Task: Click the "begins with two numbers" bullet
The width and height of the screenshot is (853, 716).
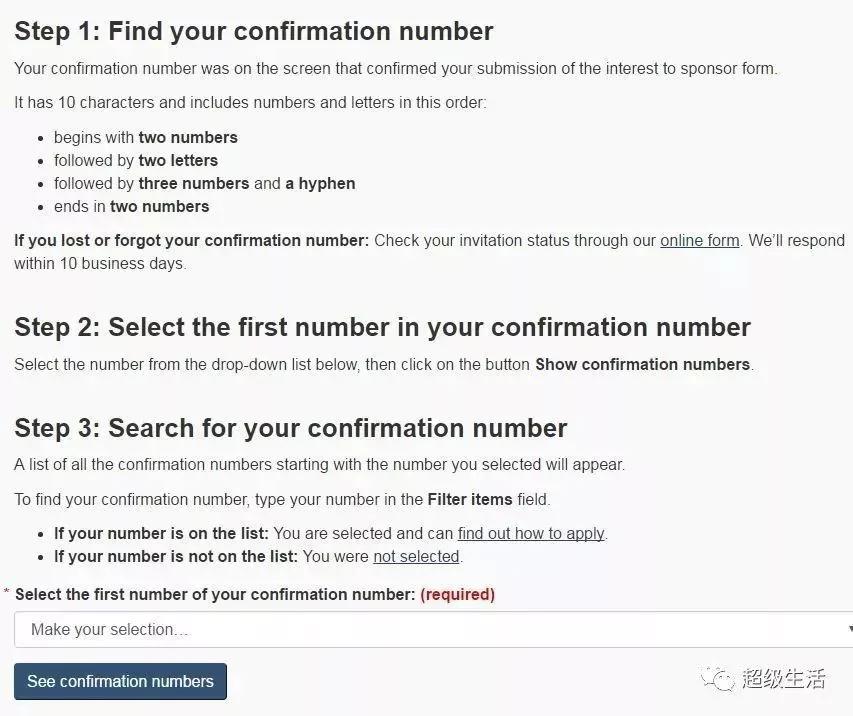Action: click(146, 138)
